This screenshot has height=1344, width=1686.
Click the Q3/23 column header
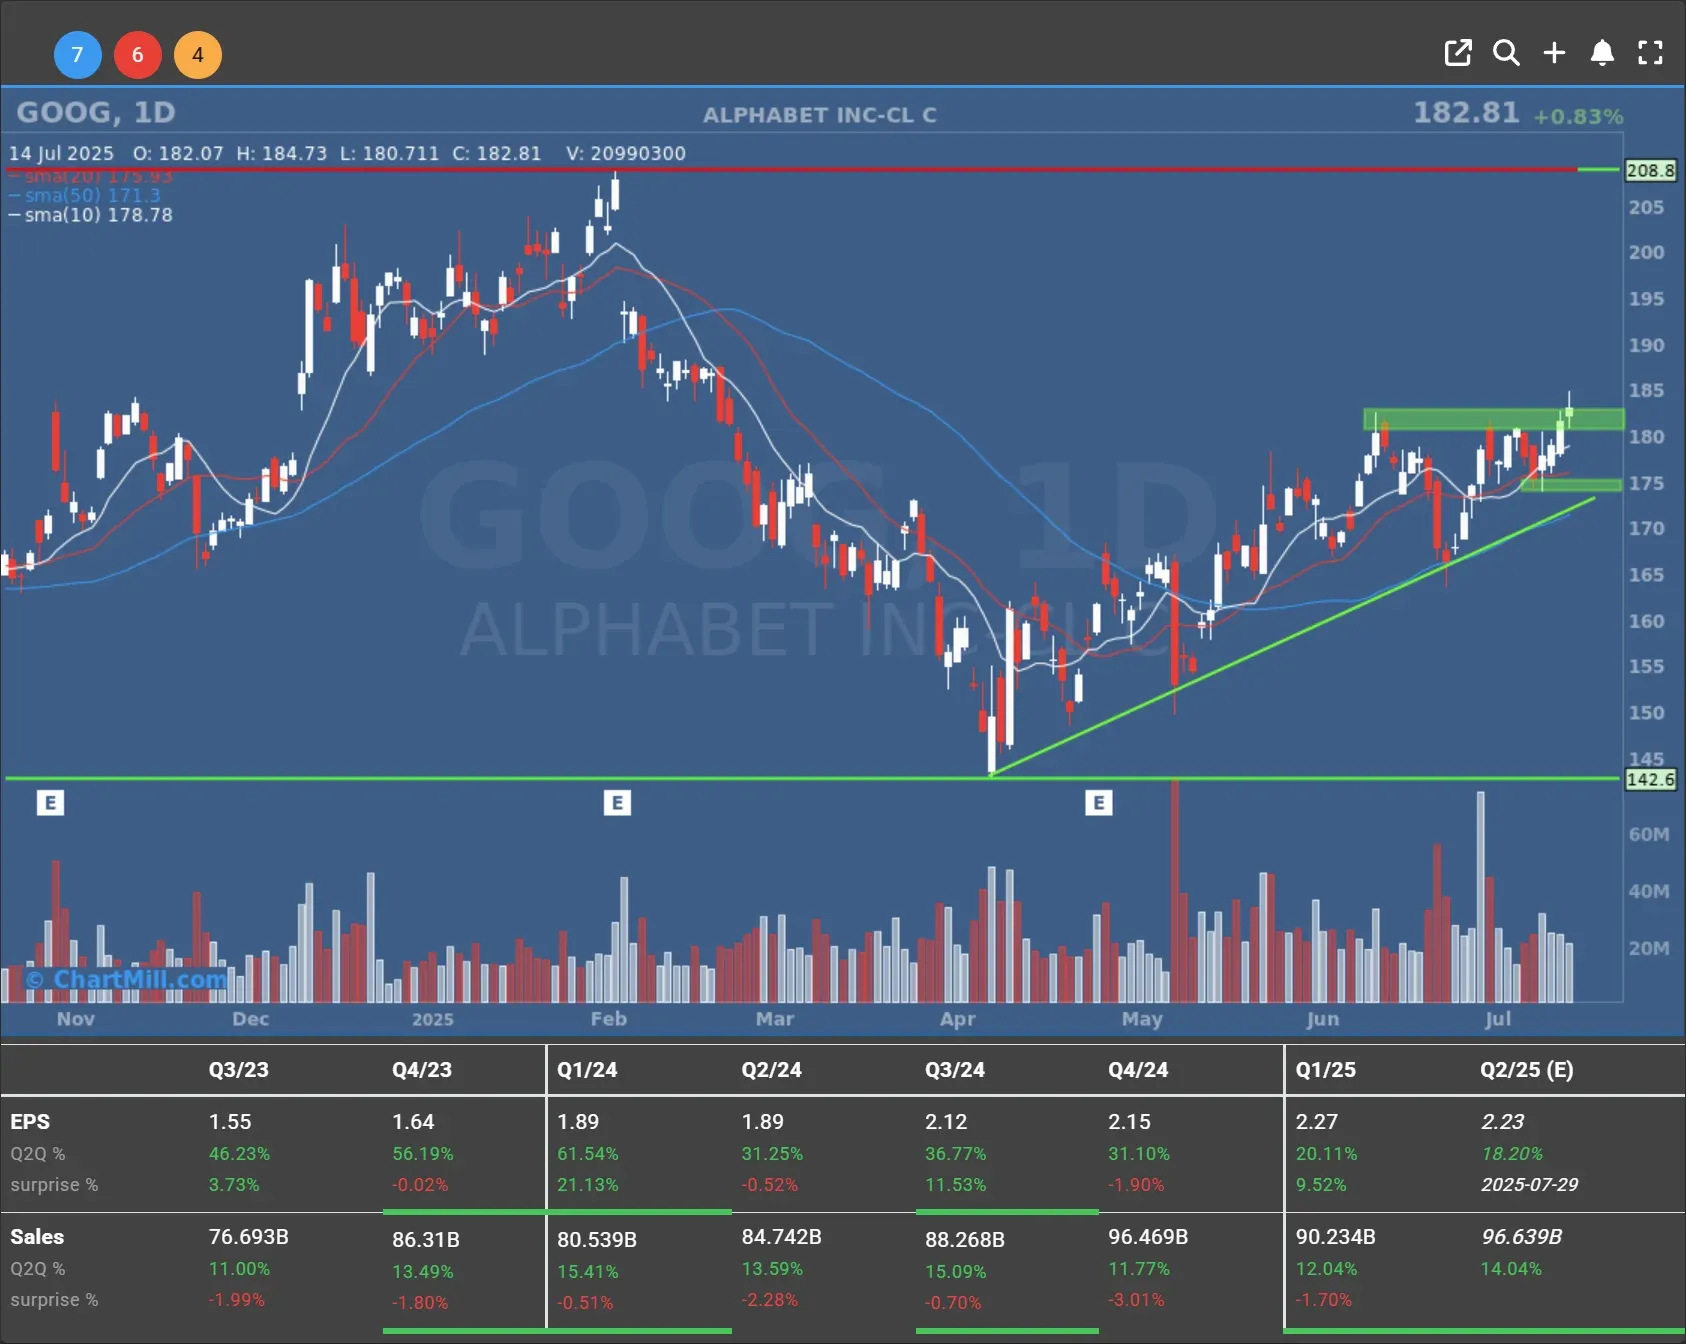[238, 1069]
